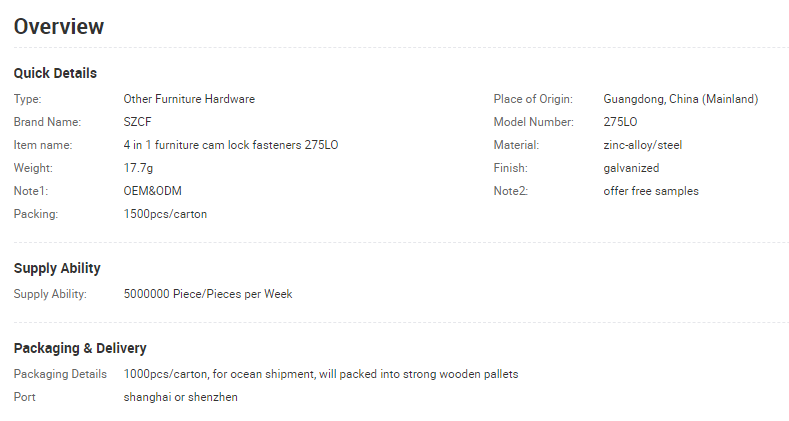The width and height of the screenshot is (789, 421).
Task: Click Guangdong, China (Mainland) origin value
Action: click(681, 99)
